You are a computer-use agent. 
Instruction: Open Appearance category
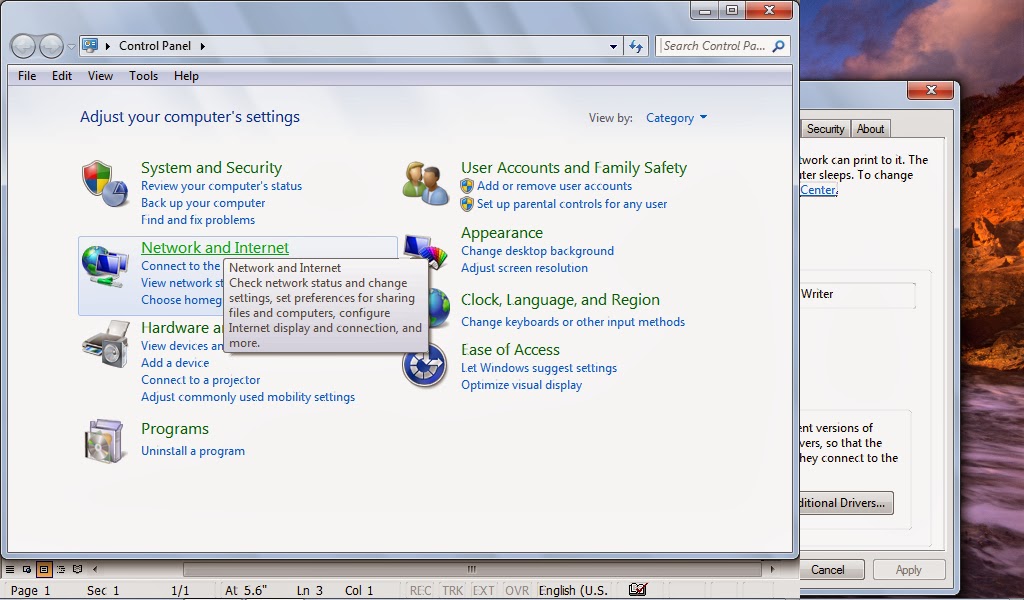pos(502,233)
